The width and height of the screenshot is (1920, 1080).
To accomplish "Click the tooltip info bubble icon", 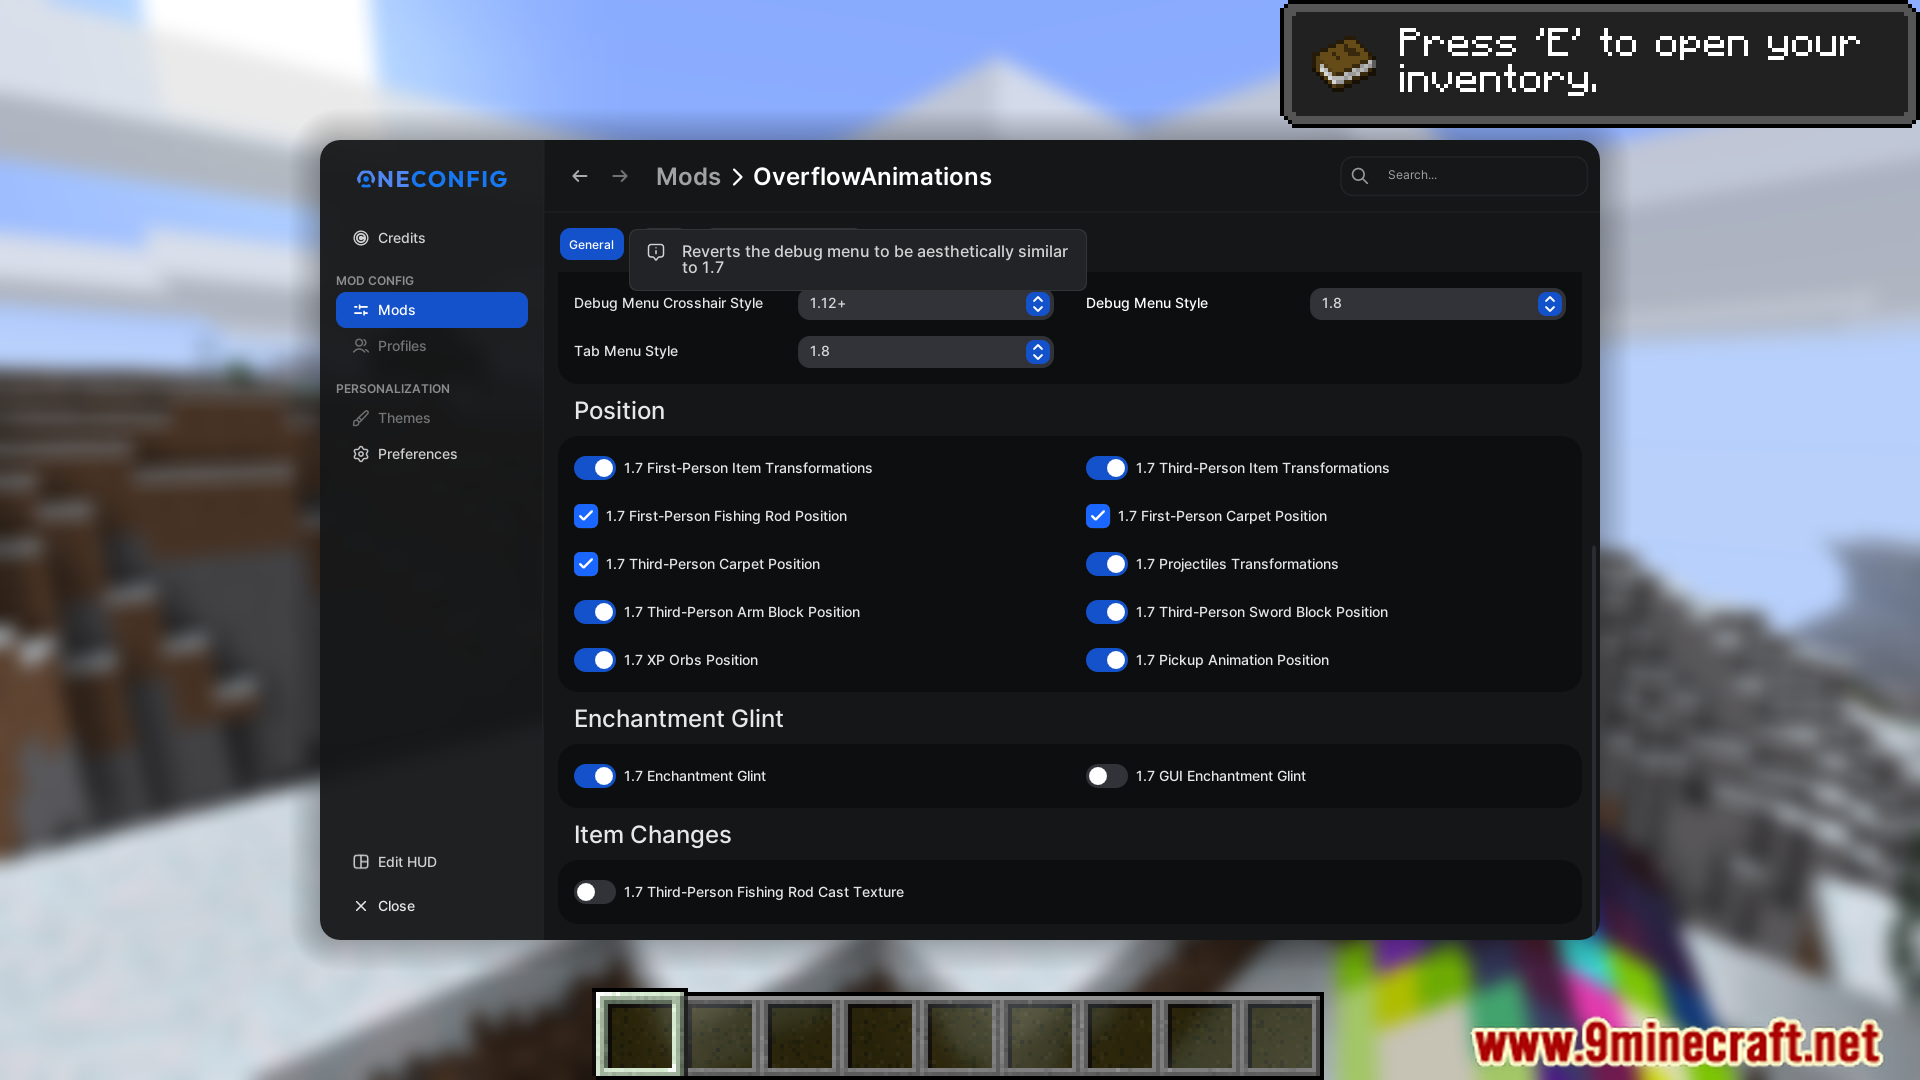I will [x=656, y=252].
